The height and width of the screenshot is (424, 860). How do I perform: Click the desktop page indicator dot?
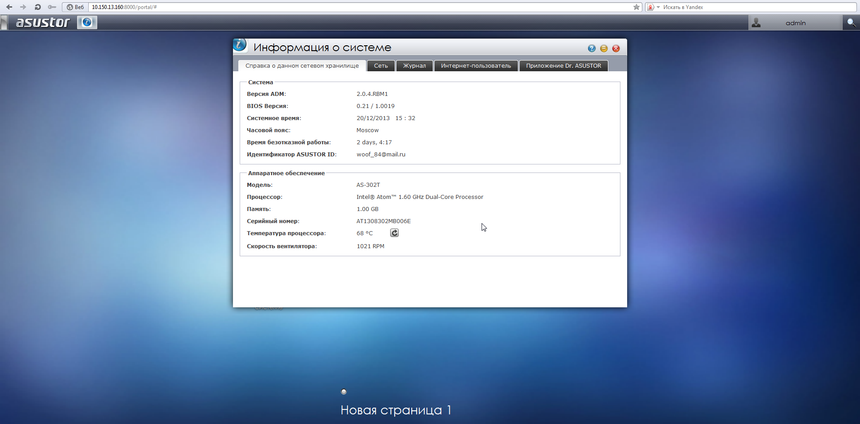tap(344, 391)
